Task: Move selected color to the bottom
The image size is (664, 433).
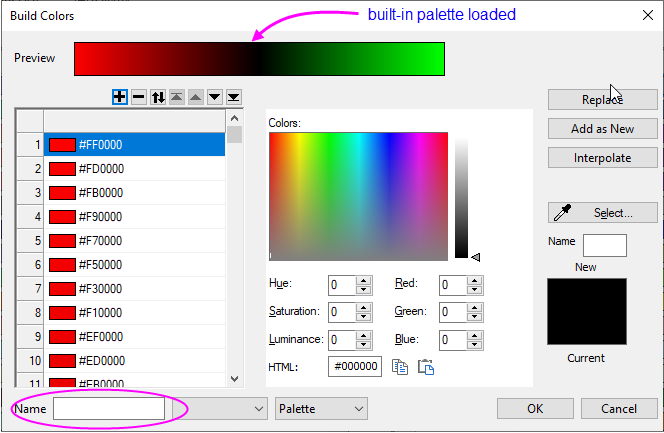Action: pos(233,97)
